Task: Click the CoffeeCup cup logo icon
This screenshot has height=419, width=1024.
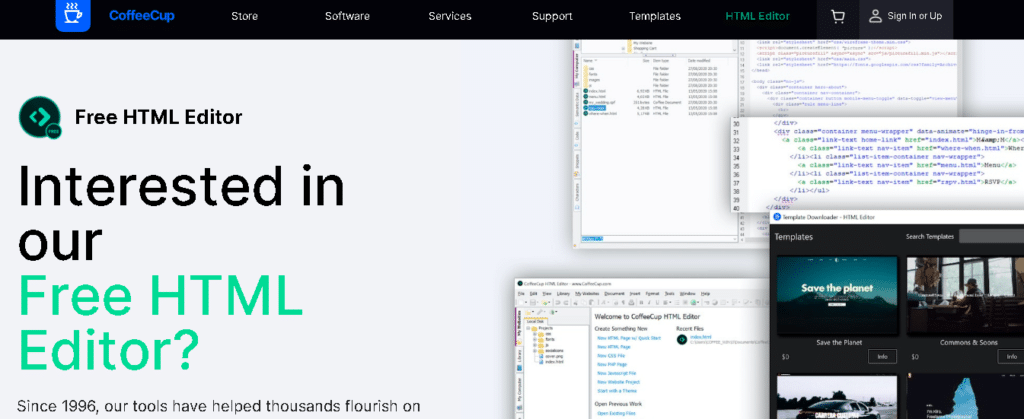Action: [72, 14]
